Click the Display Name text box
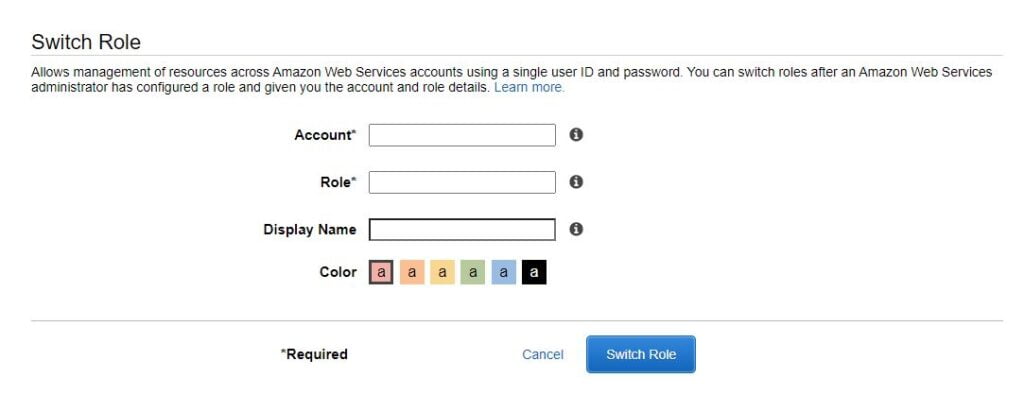Image resolution: width=1024 pixels, height=395 pixels. point(462,230)
